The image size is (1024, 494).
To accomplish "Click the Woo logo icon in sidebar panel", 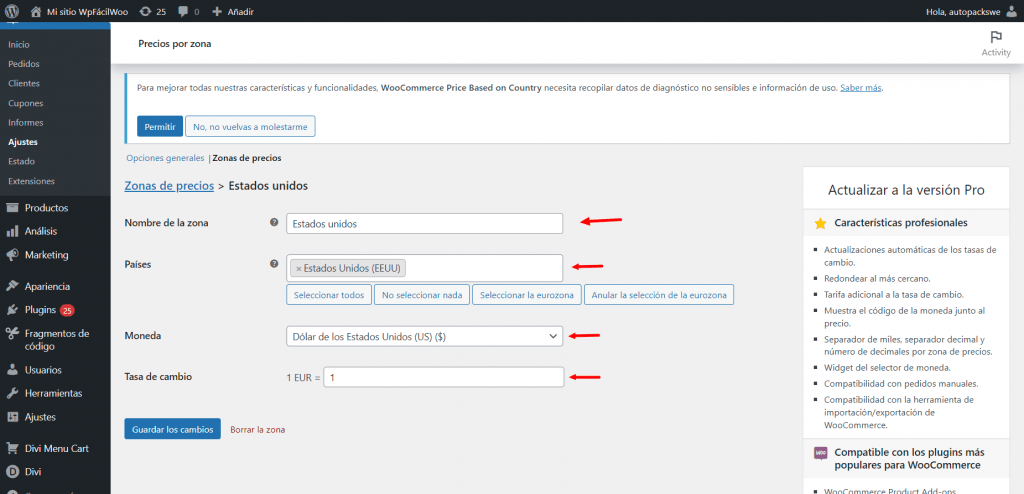I will (821, 453).
